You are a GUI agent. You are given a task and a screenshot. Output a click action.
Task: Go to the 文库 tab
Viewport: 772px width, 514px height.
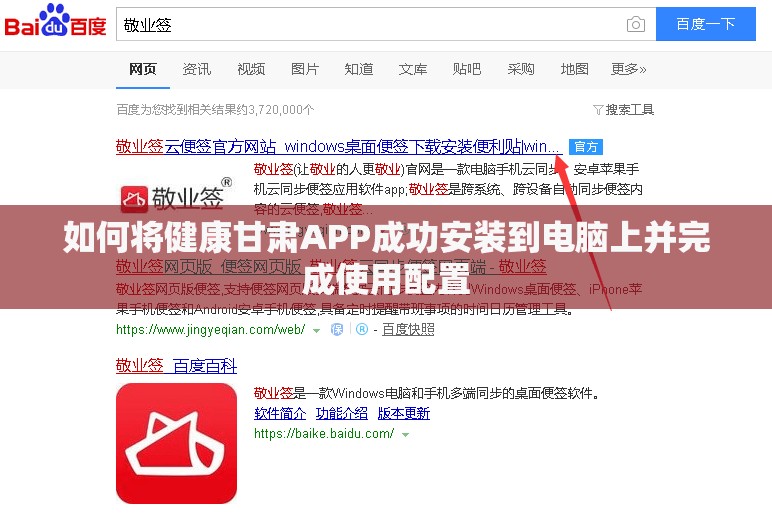[413, 69]
